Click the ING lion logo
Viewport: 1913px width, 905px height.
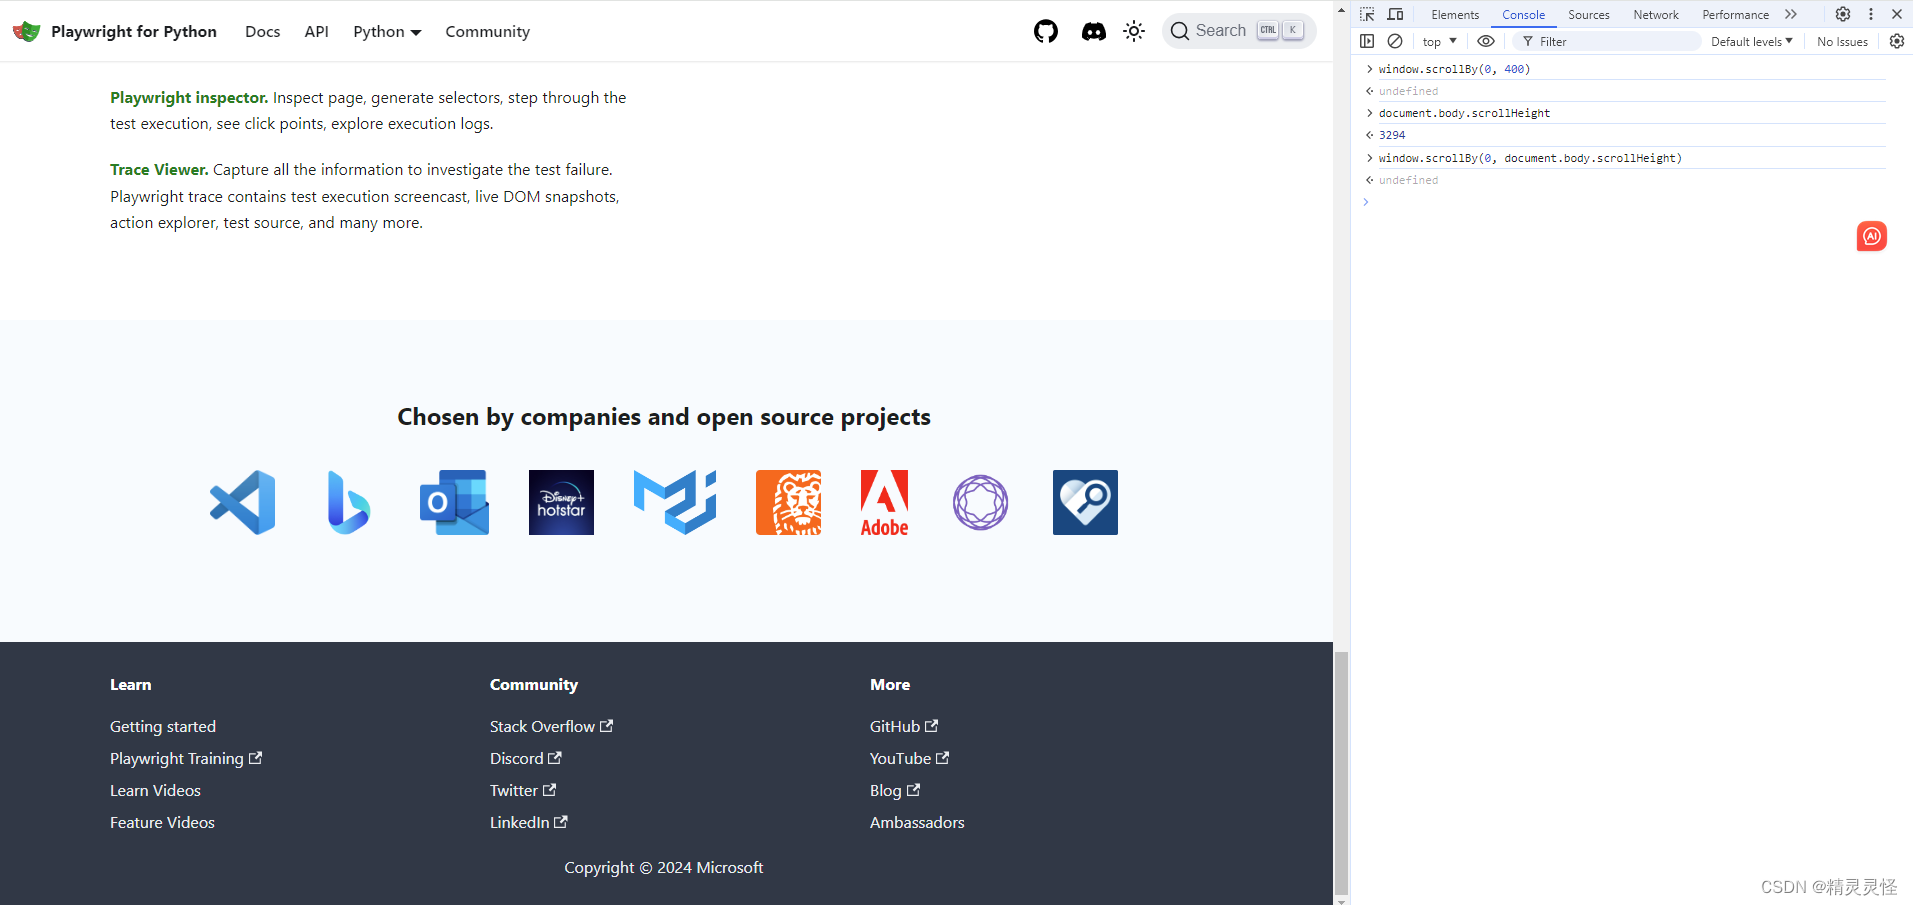(788, 502)
